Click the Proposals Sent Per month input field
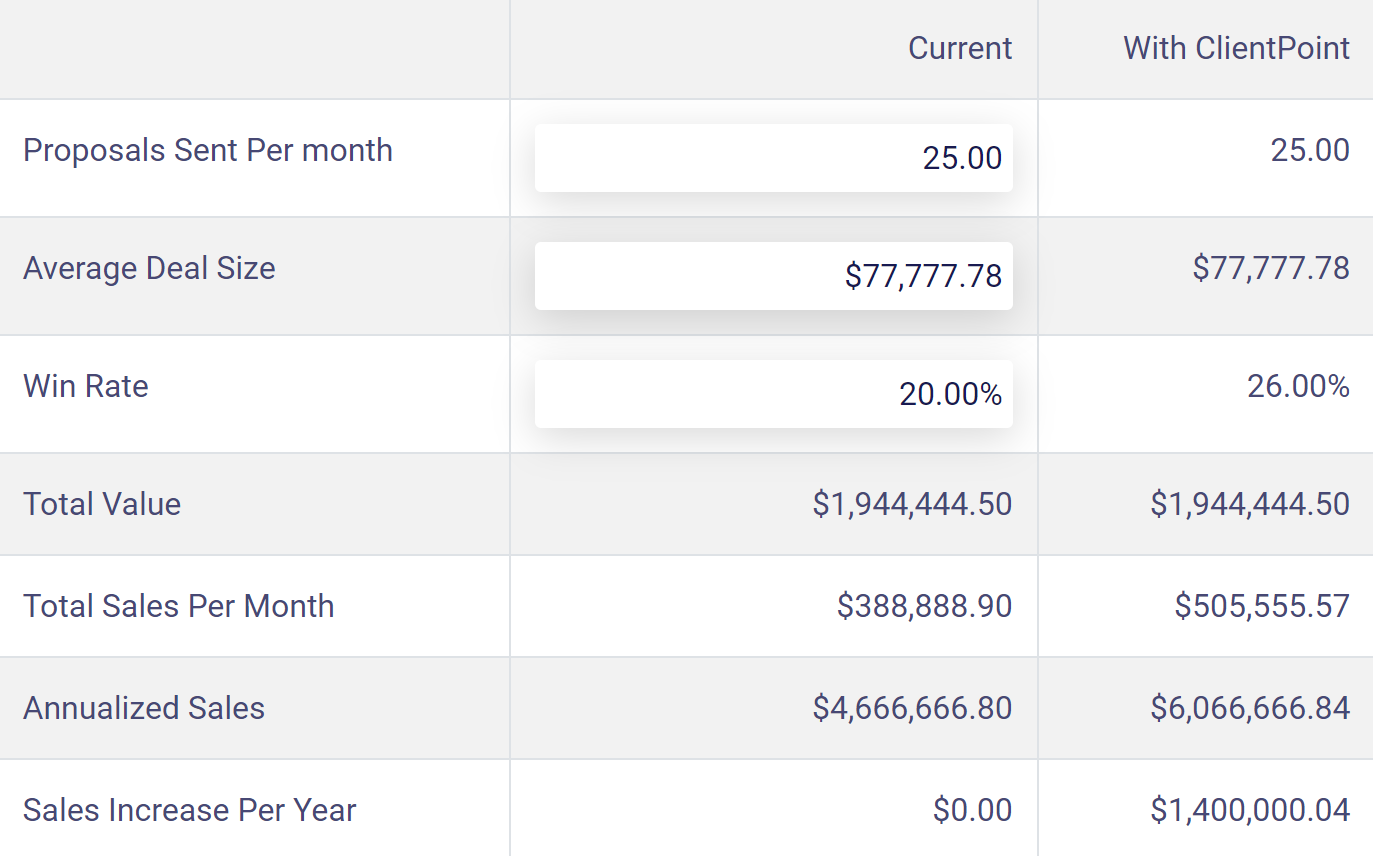Screen dimensions: 1373x856 (x=773, y=158)
